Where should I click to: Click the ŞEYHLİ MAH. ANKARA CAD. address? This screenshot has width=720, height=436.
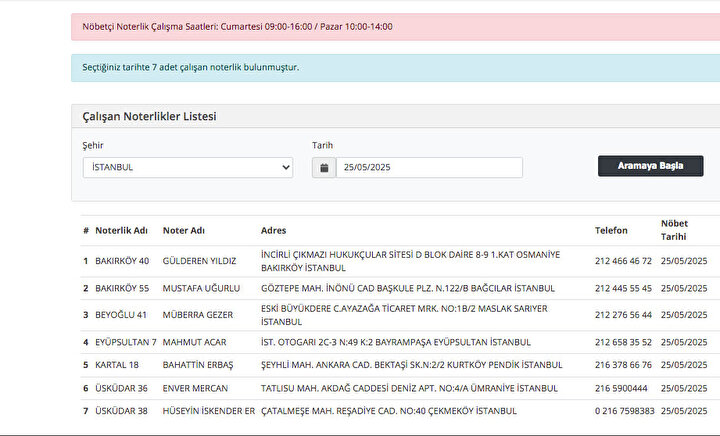411,365
